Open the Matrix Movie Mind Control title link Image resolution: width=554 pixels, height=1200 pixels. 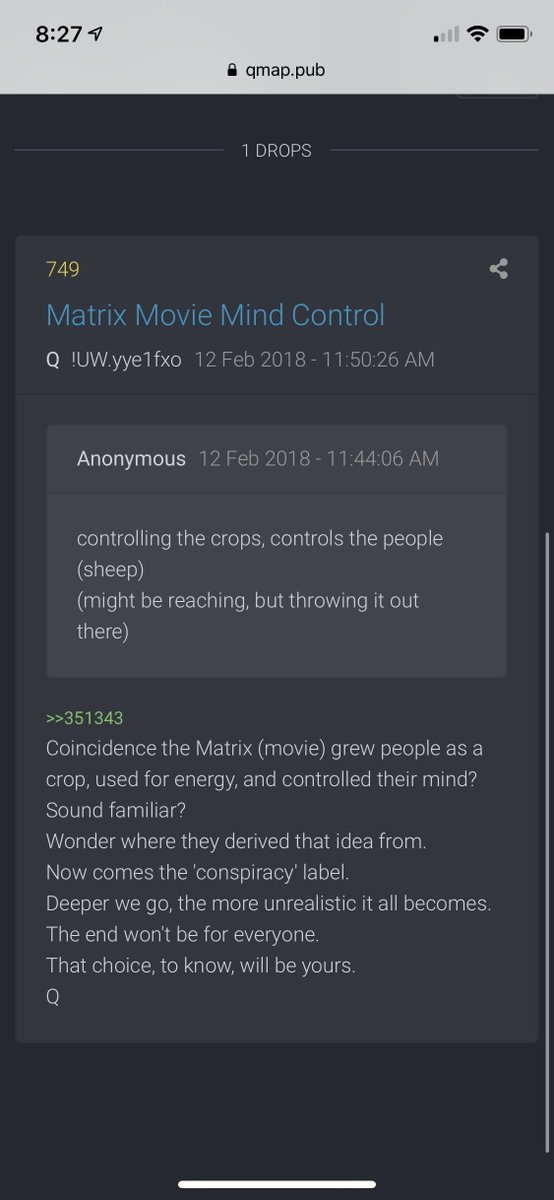coord(215,315)
